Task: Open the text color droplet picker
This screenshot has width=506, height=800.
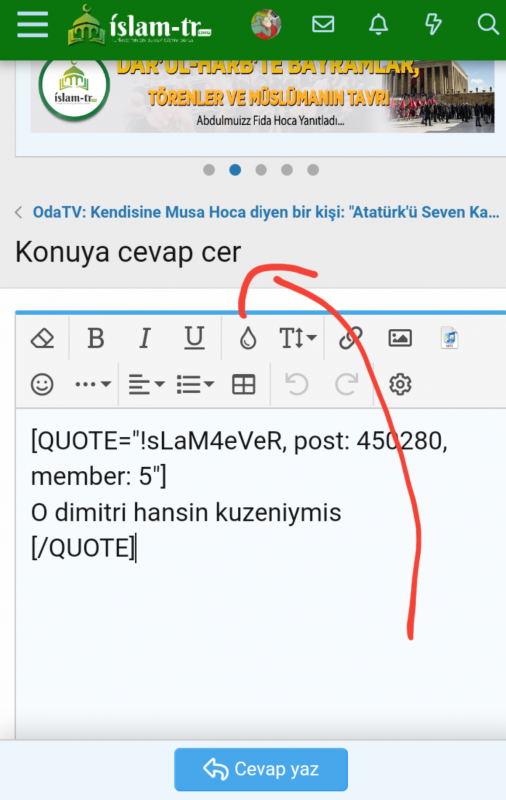Action: point(248,338)
